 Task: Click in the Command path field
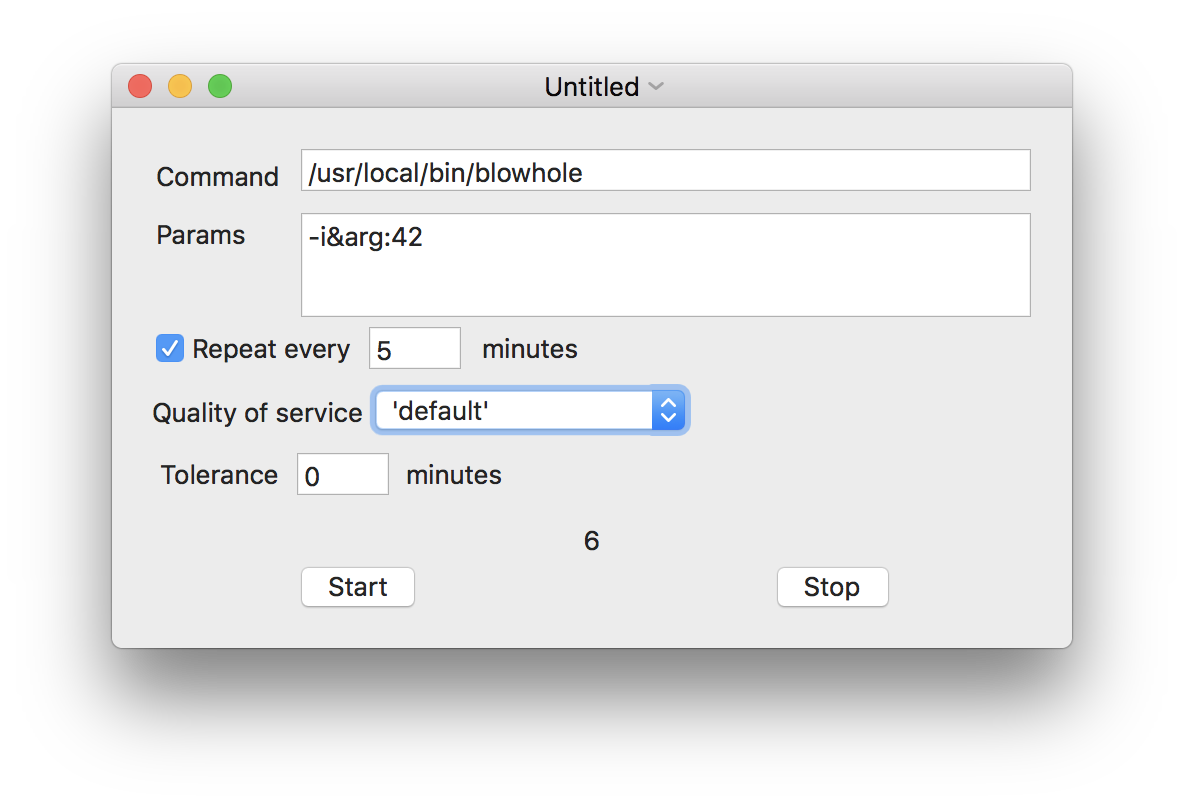pyautogui.click(x=665, y=170)
